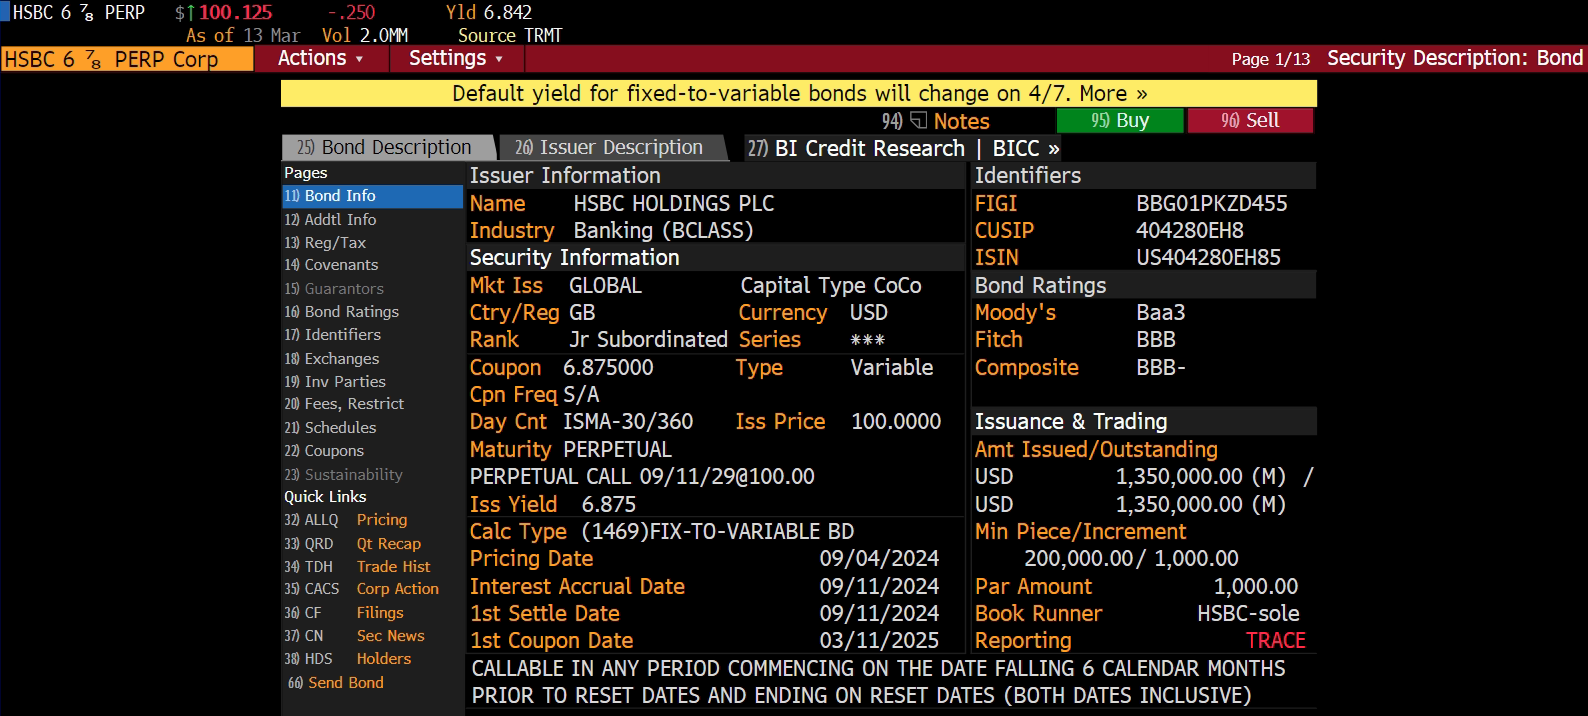
Task: Open the Actions dropdown menu
Action: click(320, 58)
